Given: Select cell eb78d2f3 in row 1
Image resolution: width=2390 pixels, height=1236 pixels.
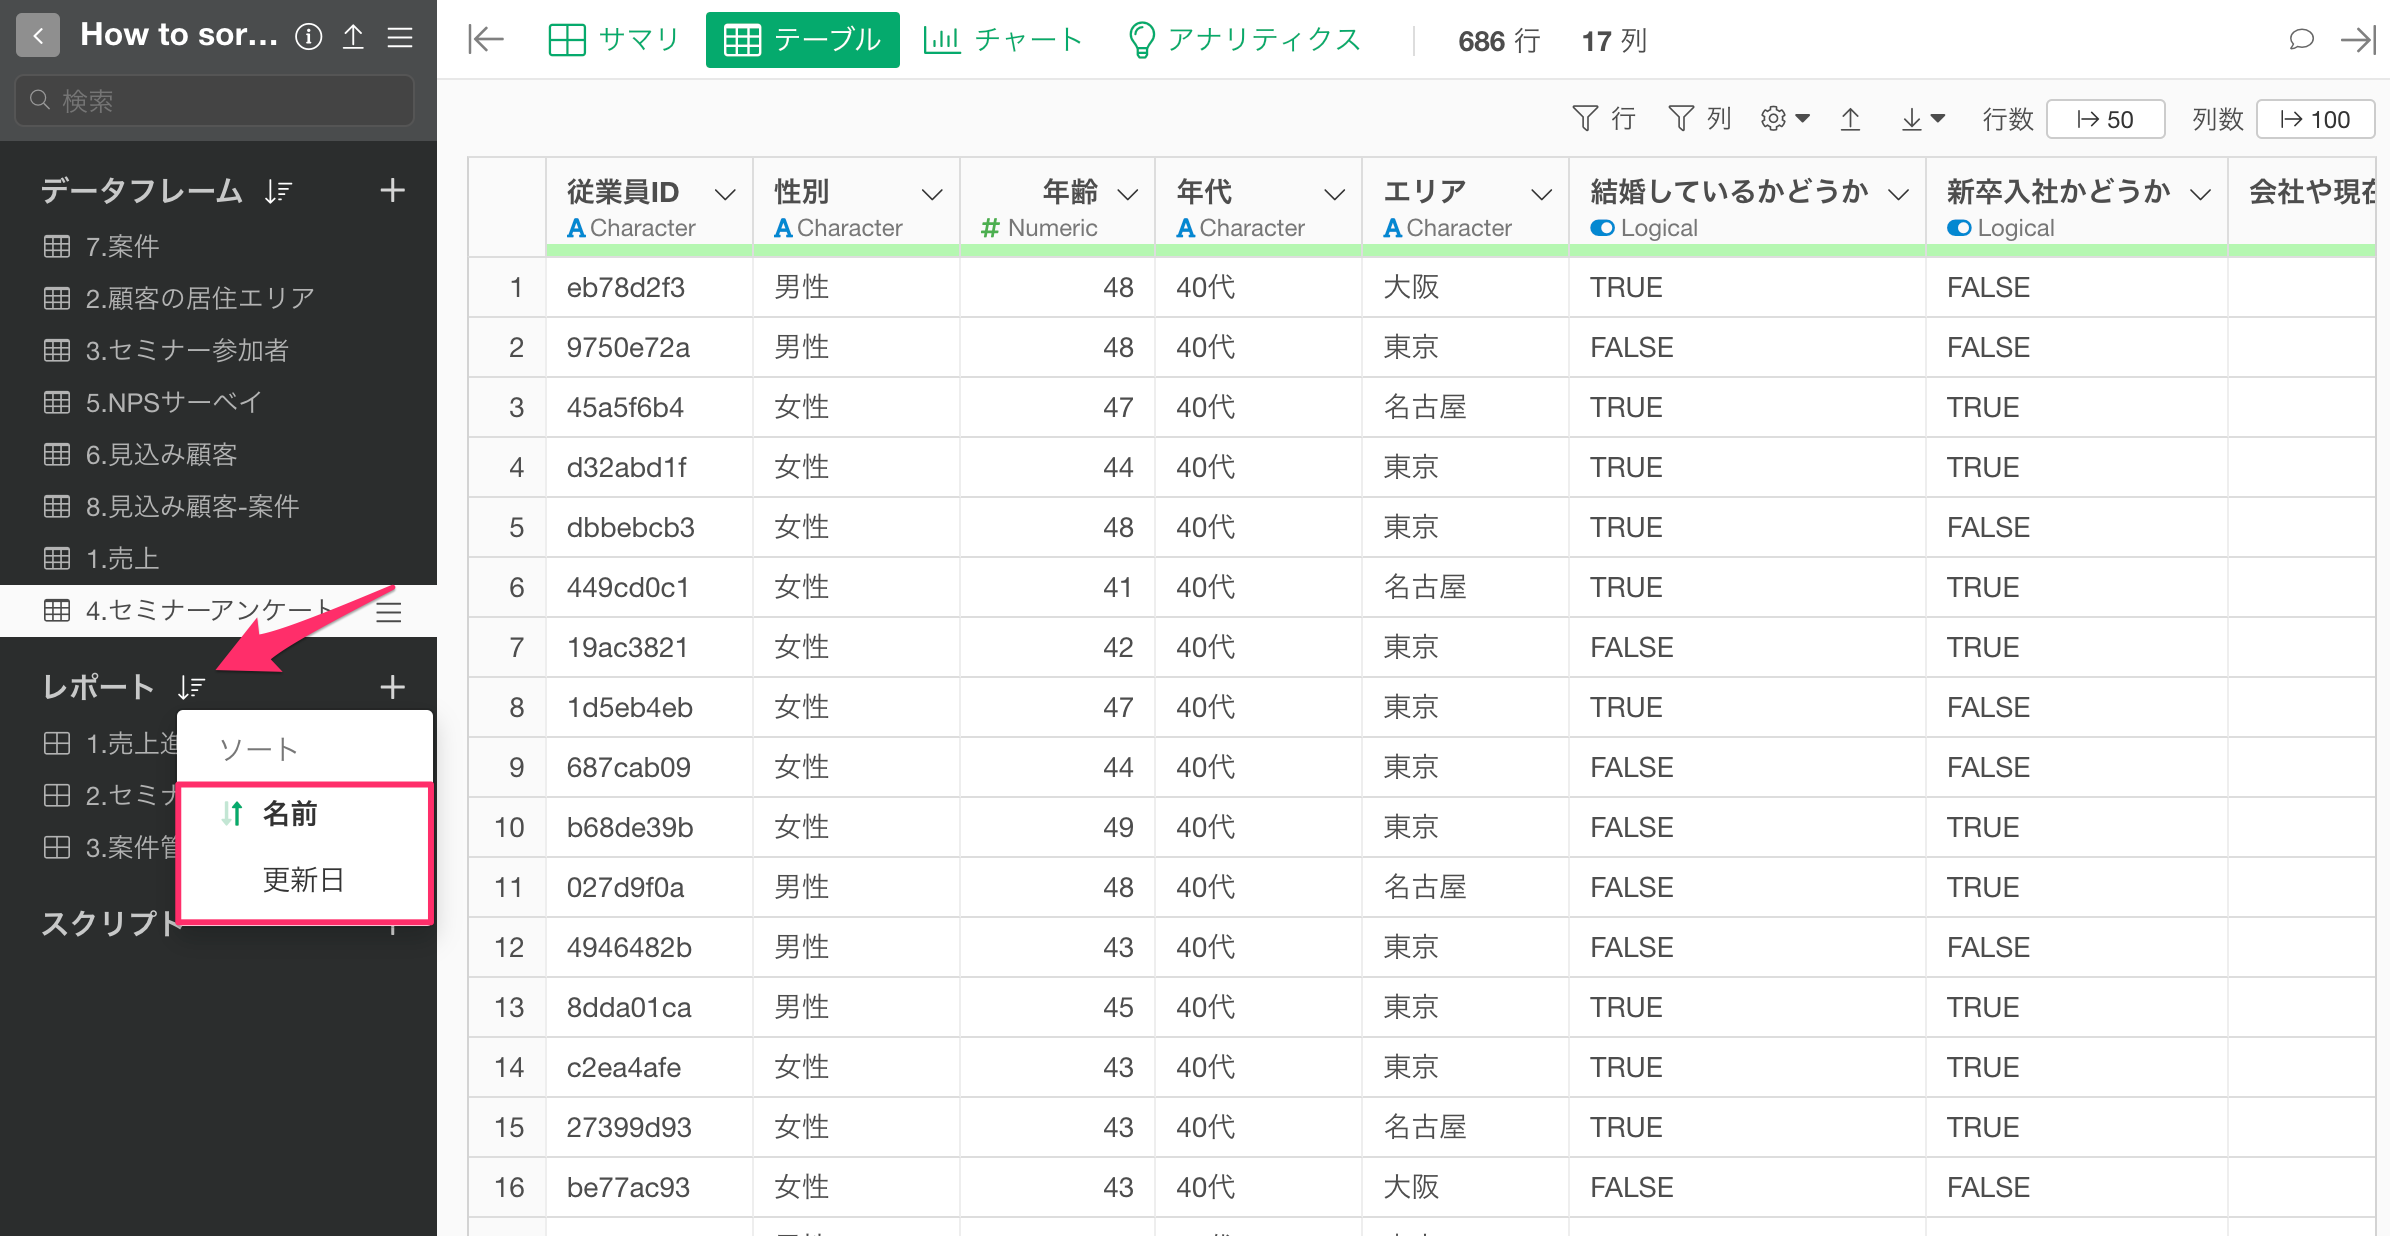Looking at the screenshot, I should tap(649, 288).
